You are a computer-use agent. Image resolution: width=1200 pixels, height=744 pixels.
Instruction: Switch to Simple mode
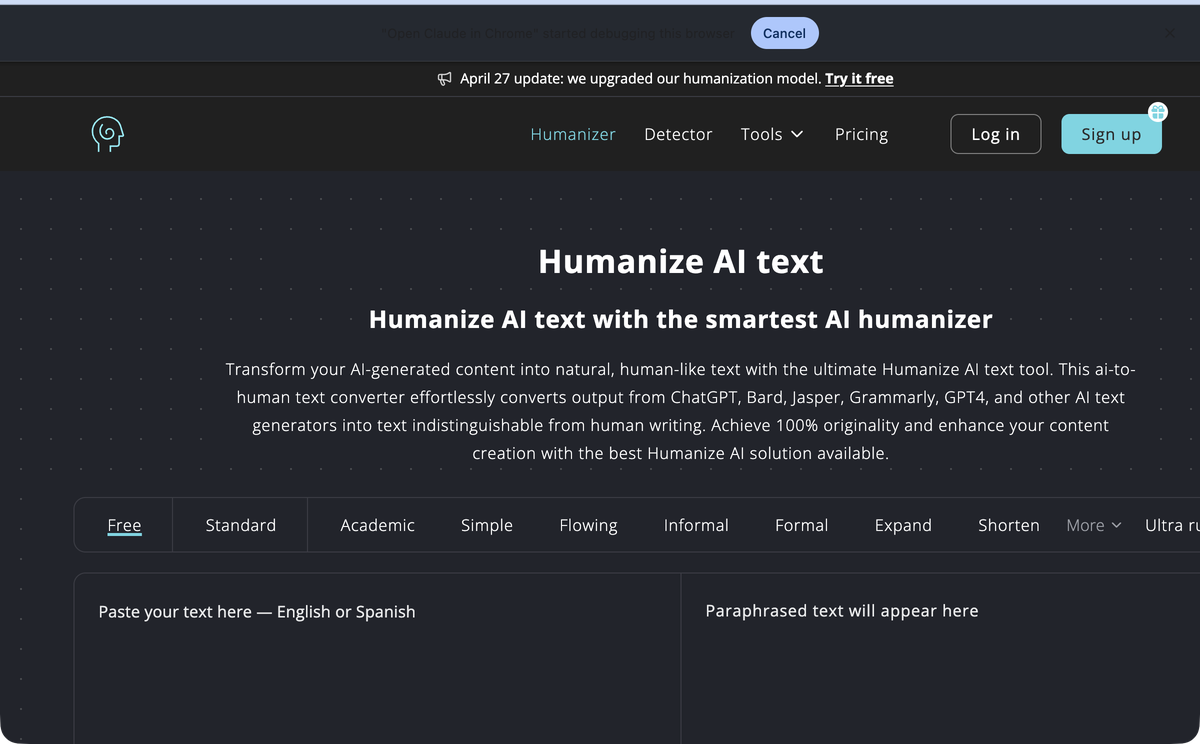[x=487, y=525]
